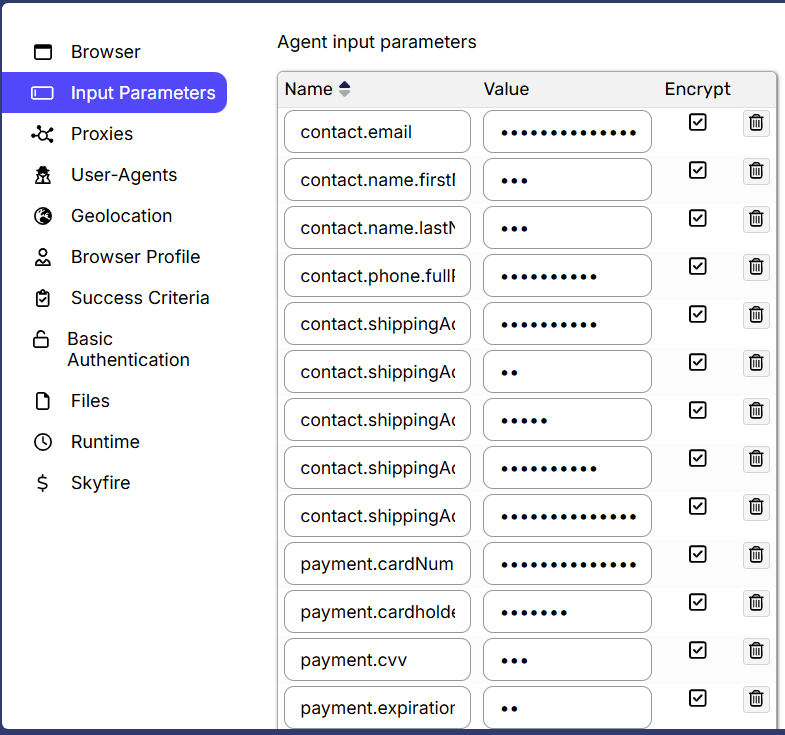Toggle Encrypt checkbox for payment.cvv

pos(698,650)
